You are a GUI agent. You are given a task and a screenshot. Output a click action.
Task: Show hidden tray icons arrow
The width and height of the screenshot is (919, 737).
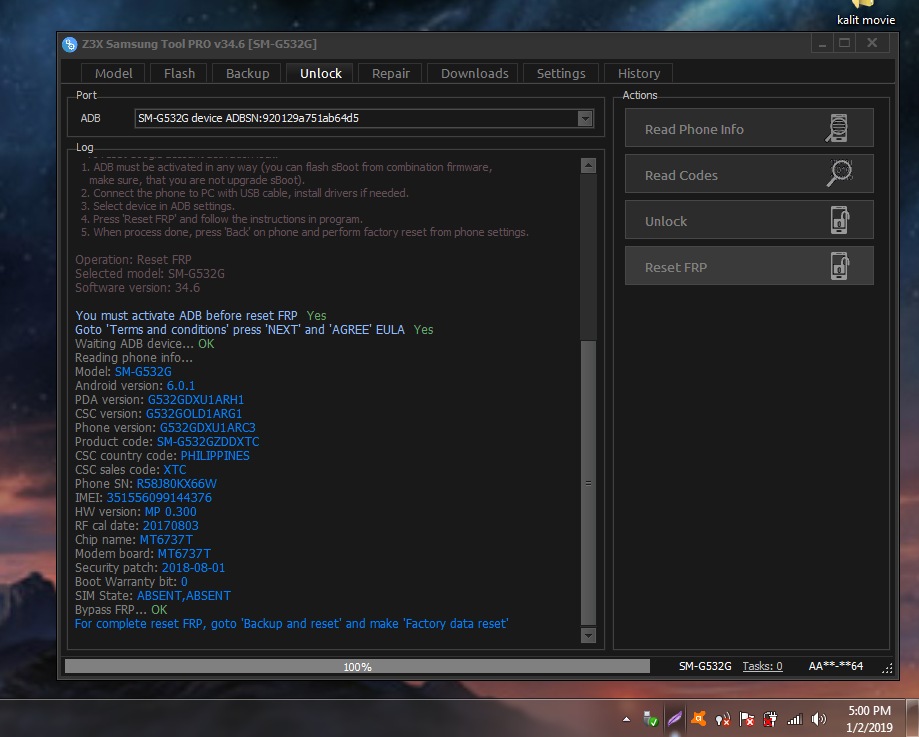coord(627,719)
